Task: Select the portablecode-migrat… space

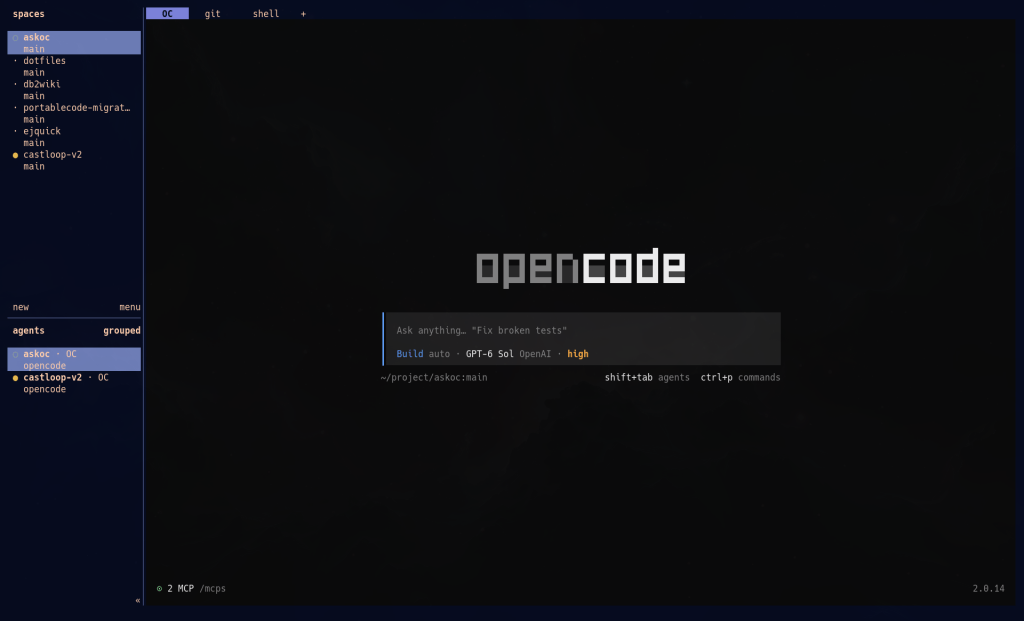Action: tap(74, 114)
